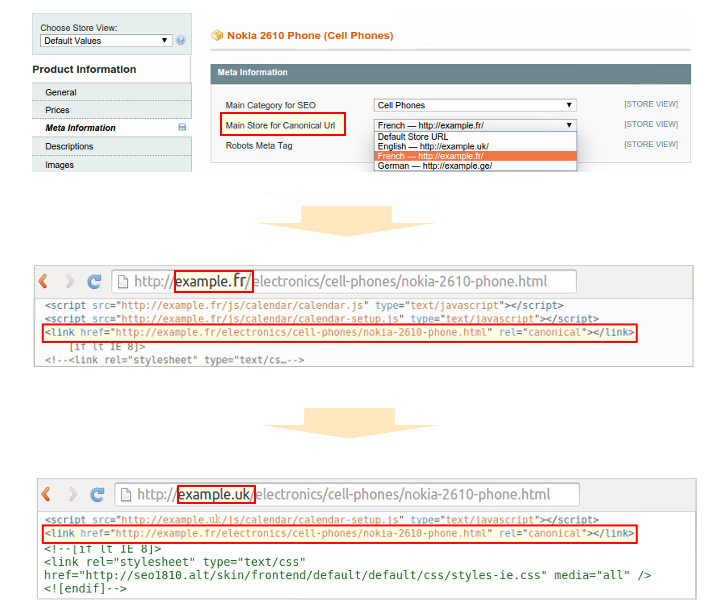Choose Default Store URL option
This screenshot has height=600, width=725.
[x=475, y=137]
